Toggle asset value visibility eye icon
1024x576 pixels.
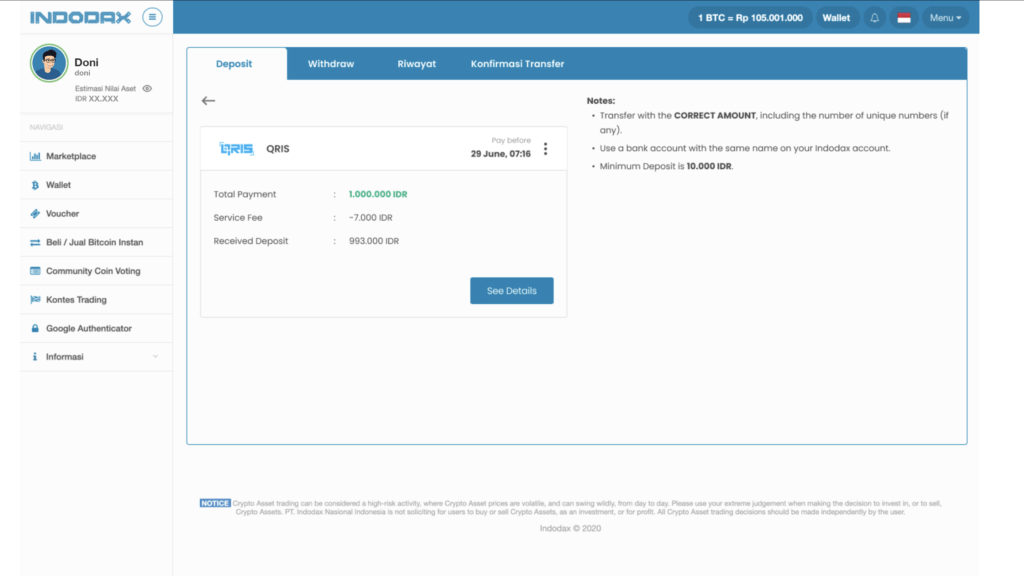147,89
